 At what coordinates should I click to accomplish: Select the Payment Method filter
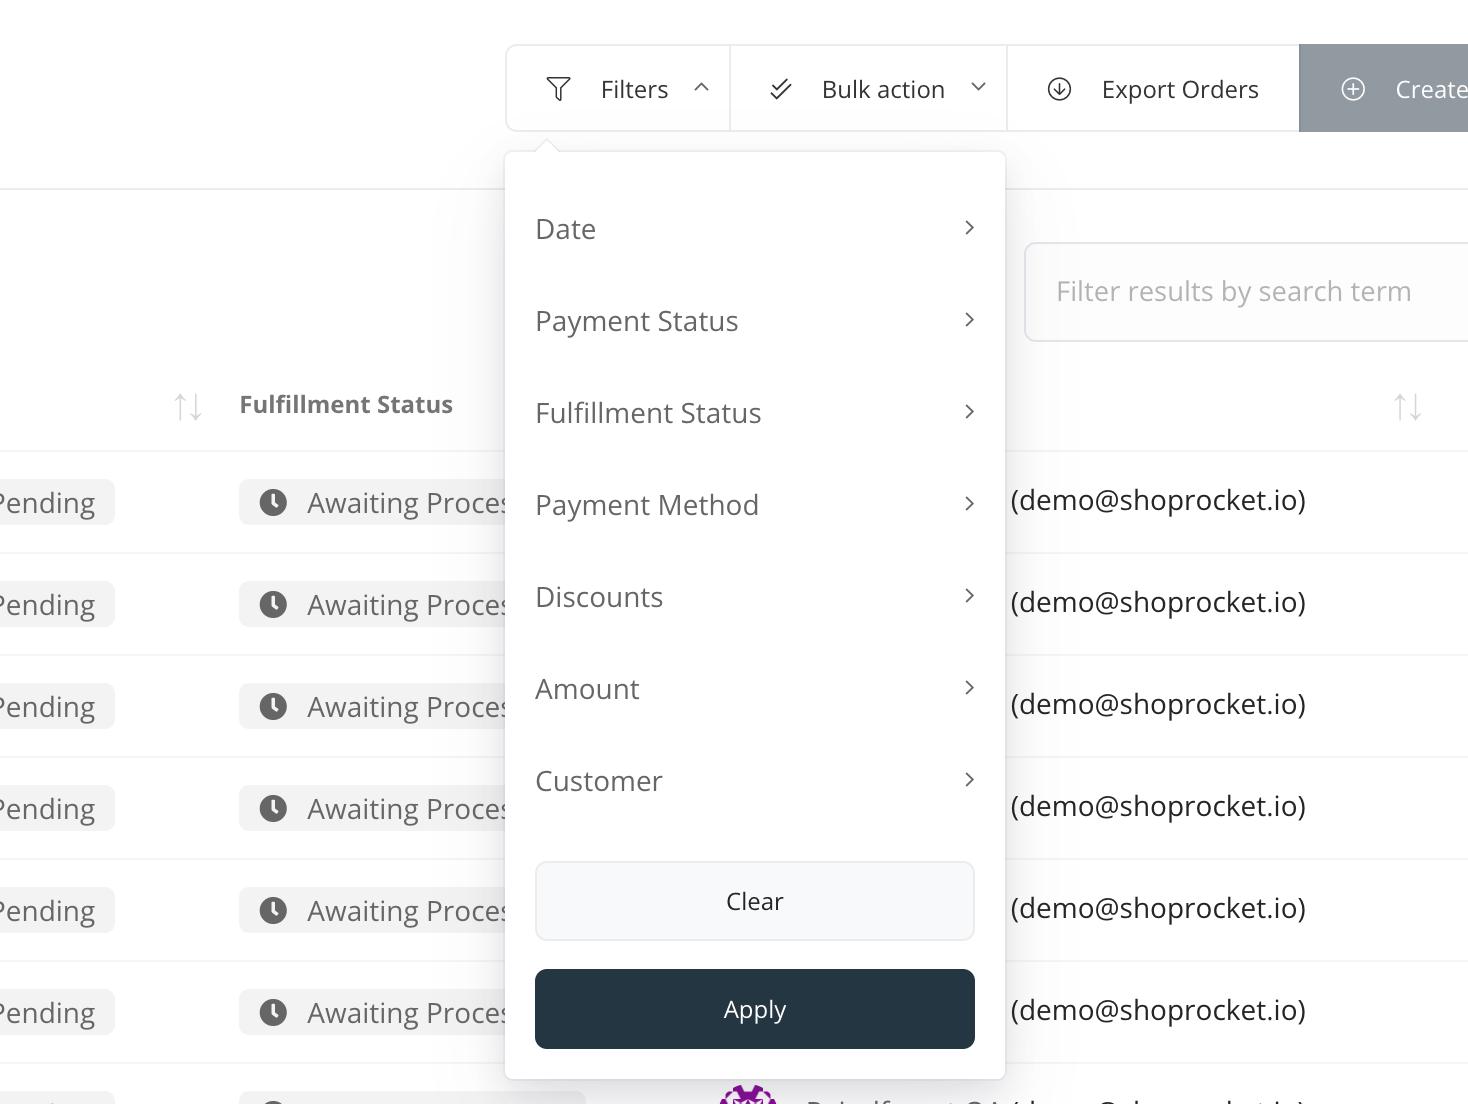755,505
